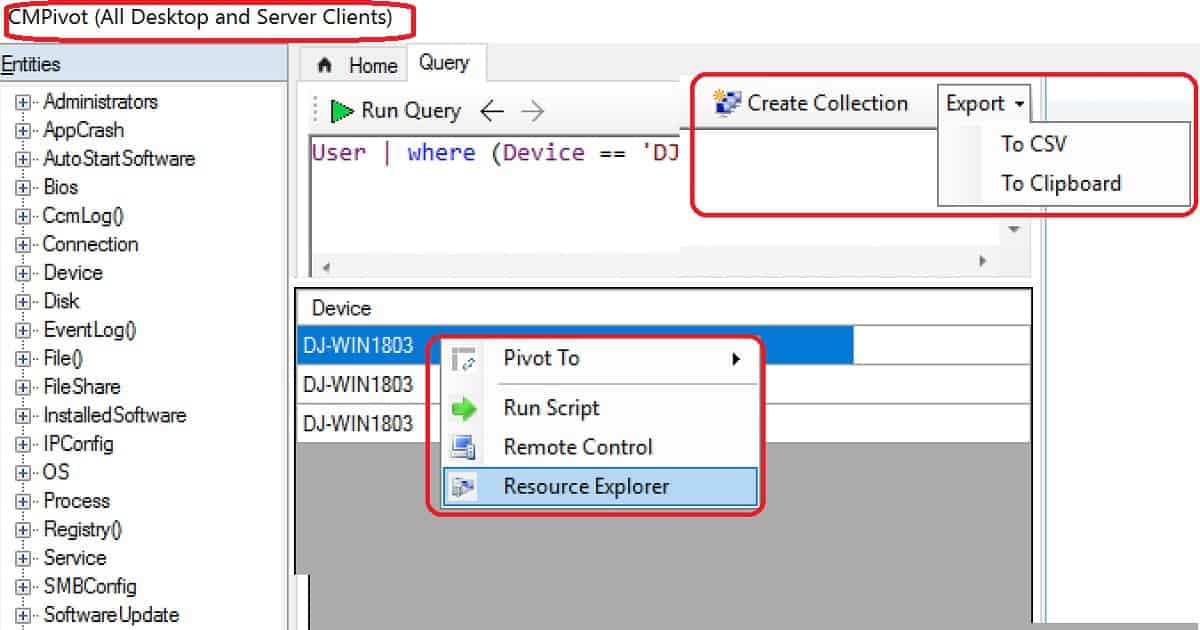Expand the Registry() entity node
The width and height of the screenshot is (1200, 630).
23,530
